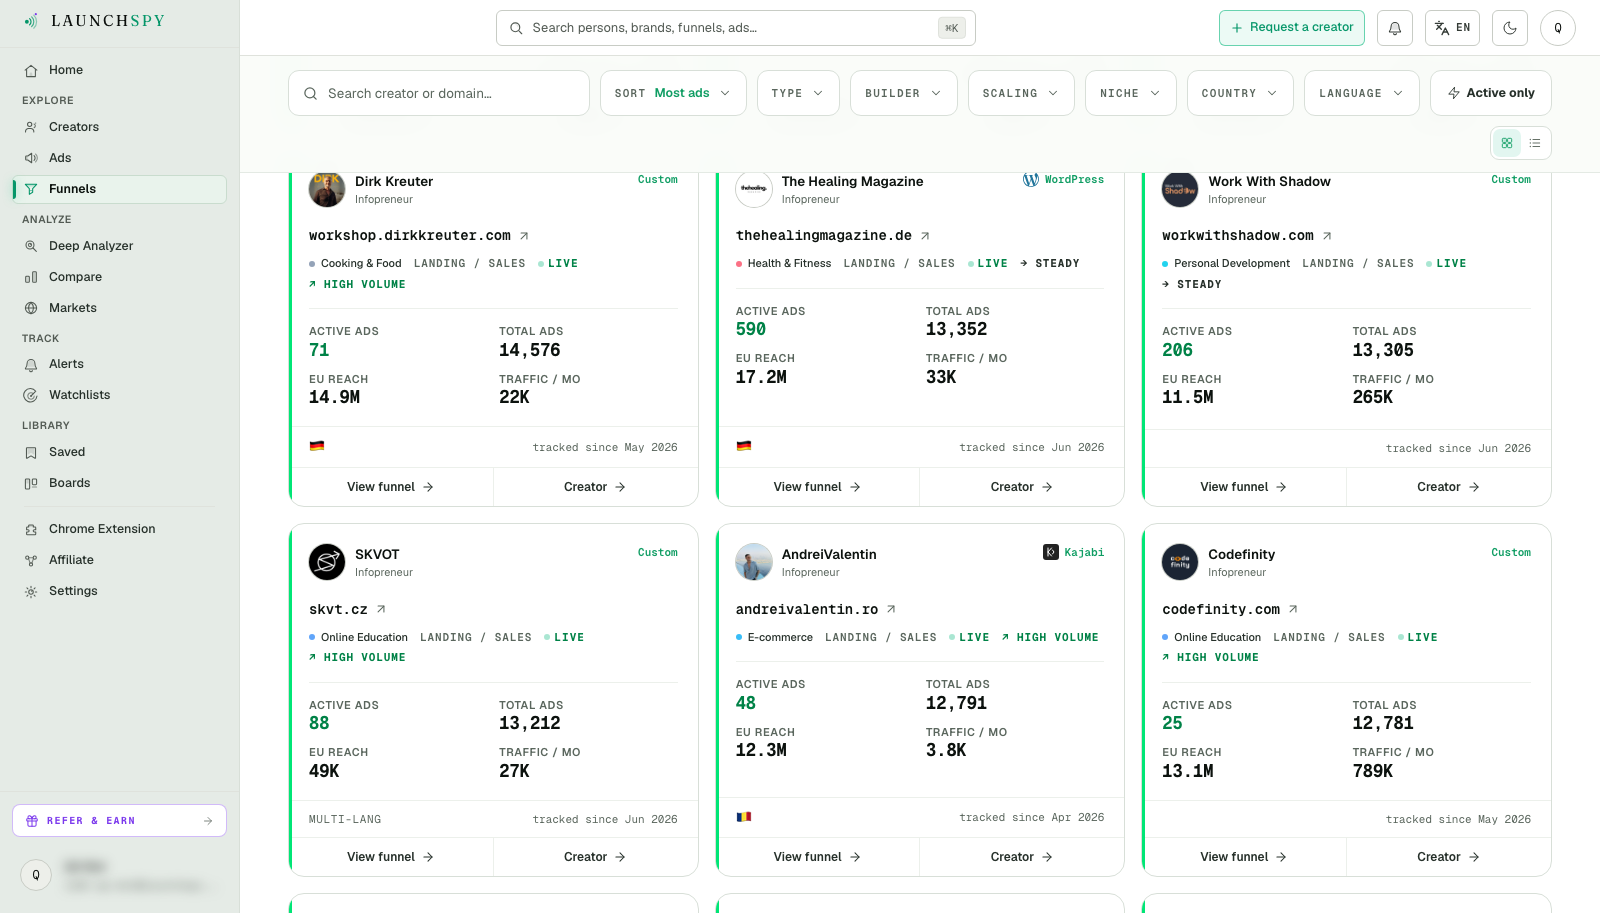Open the Sort Most ads dropdown

(673, 93)
